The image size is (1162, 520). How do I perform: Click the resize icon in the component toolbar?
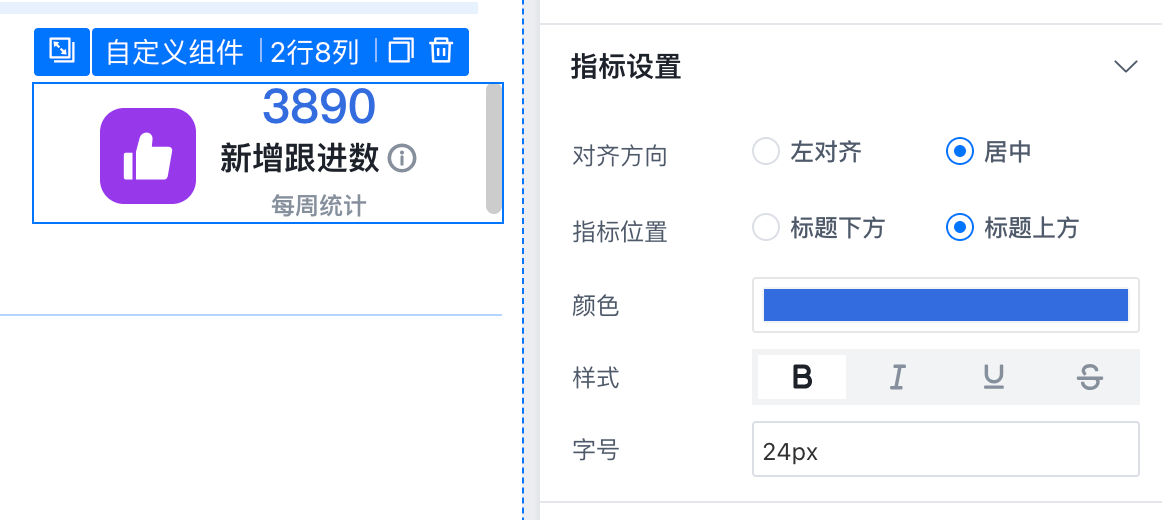(x=62, y=50)
